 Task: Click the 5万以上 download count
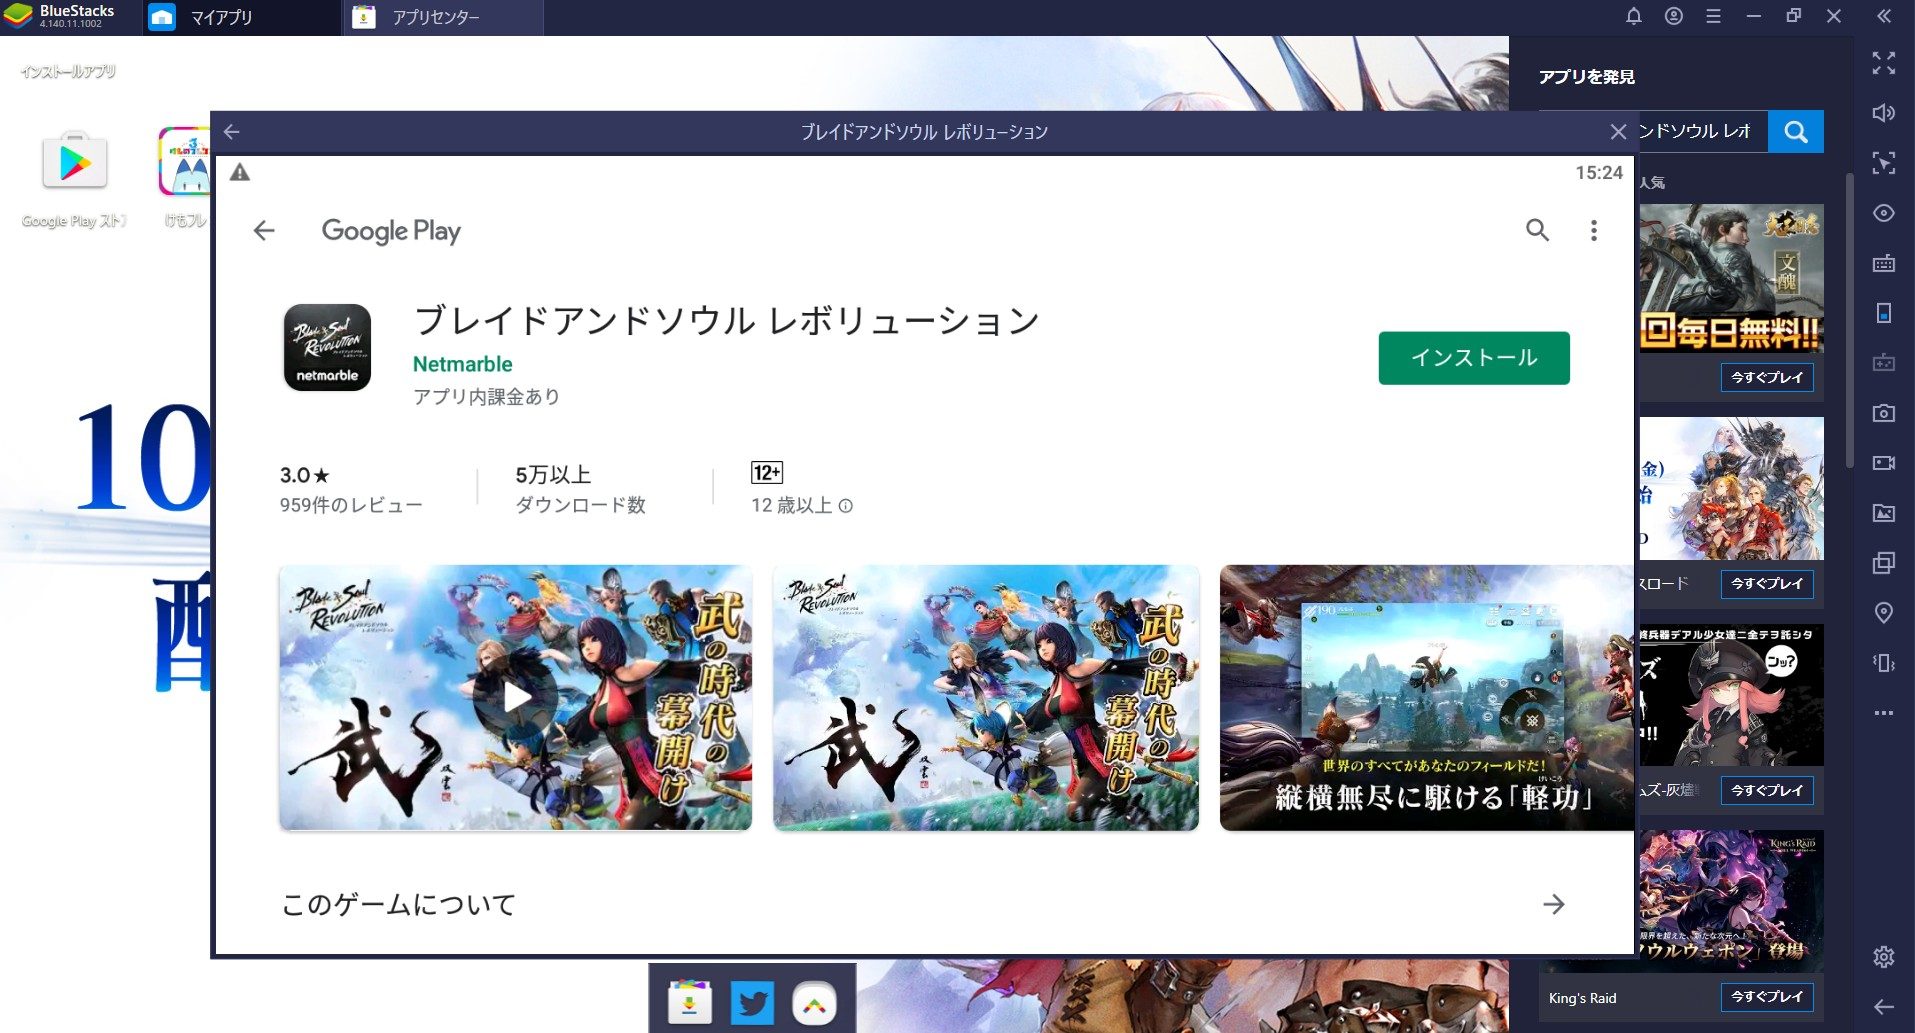point(553,475)
